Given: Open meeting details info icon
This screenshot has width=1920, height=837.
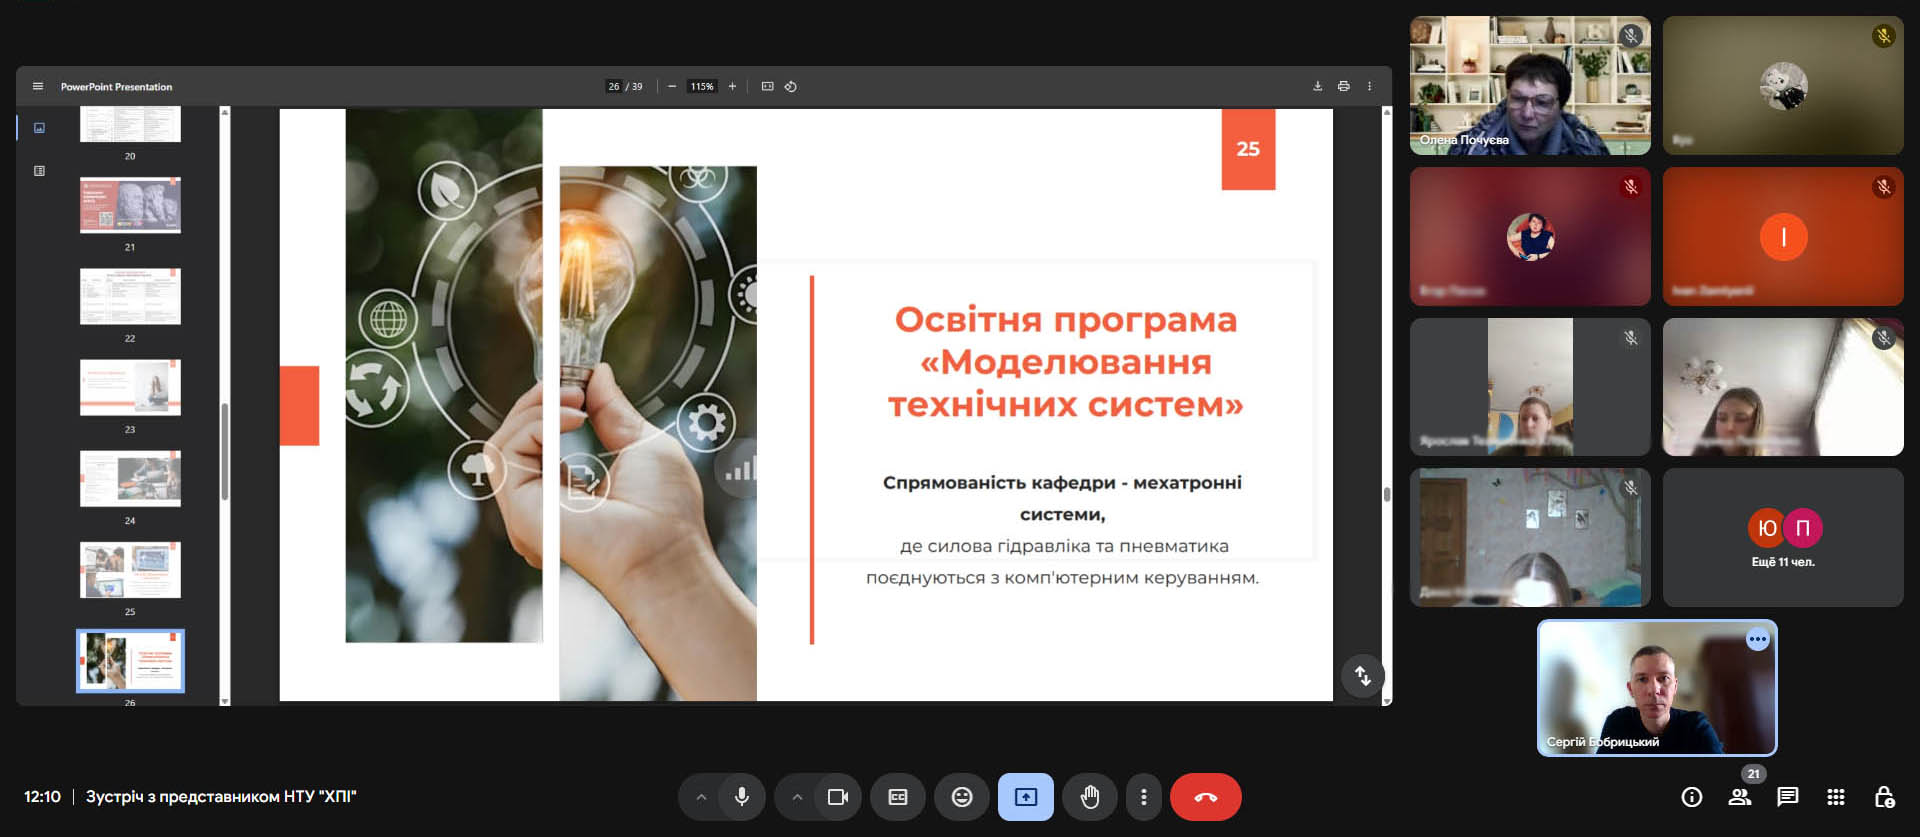Looking at the screenshot, I should (1692, 797).
